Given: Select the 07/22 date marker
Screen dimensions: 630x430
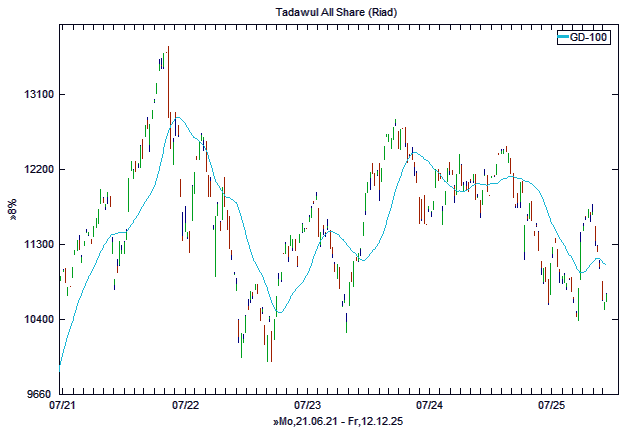Looking at the screenshot, I should tap(185, 406).
